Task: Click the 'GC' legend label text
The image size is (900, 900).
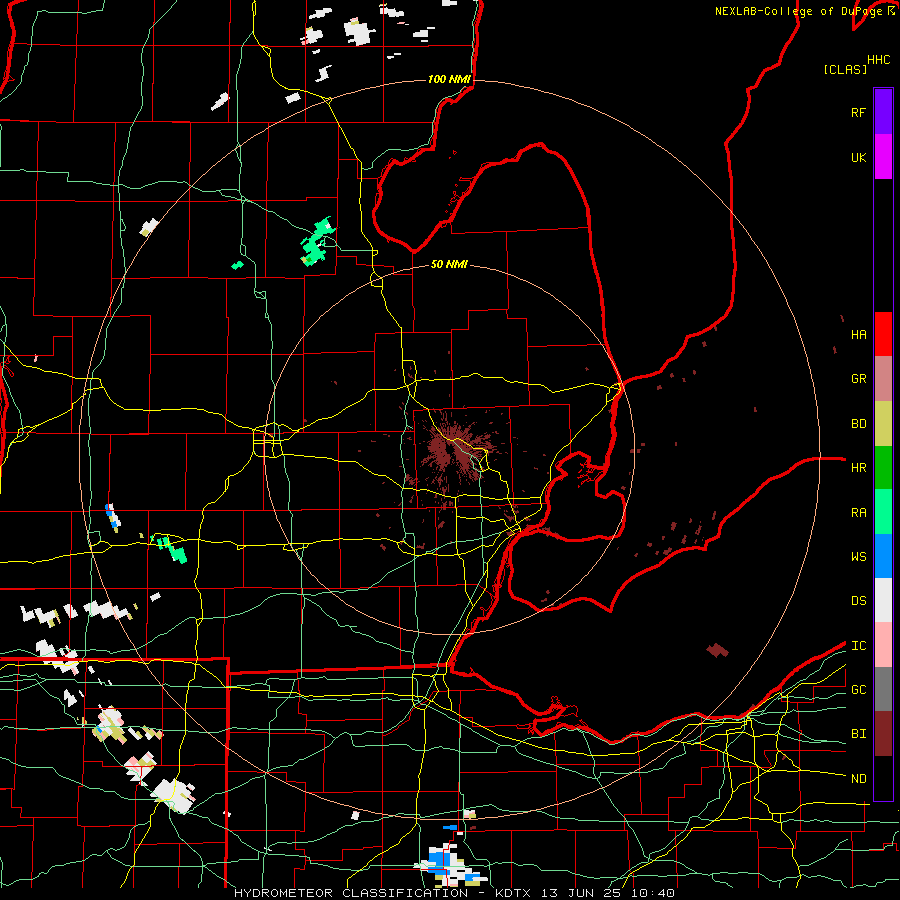Action: pos(858,690)
